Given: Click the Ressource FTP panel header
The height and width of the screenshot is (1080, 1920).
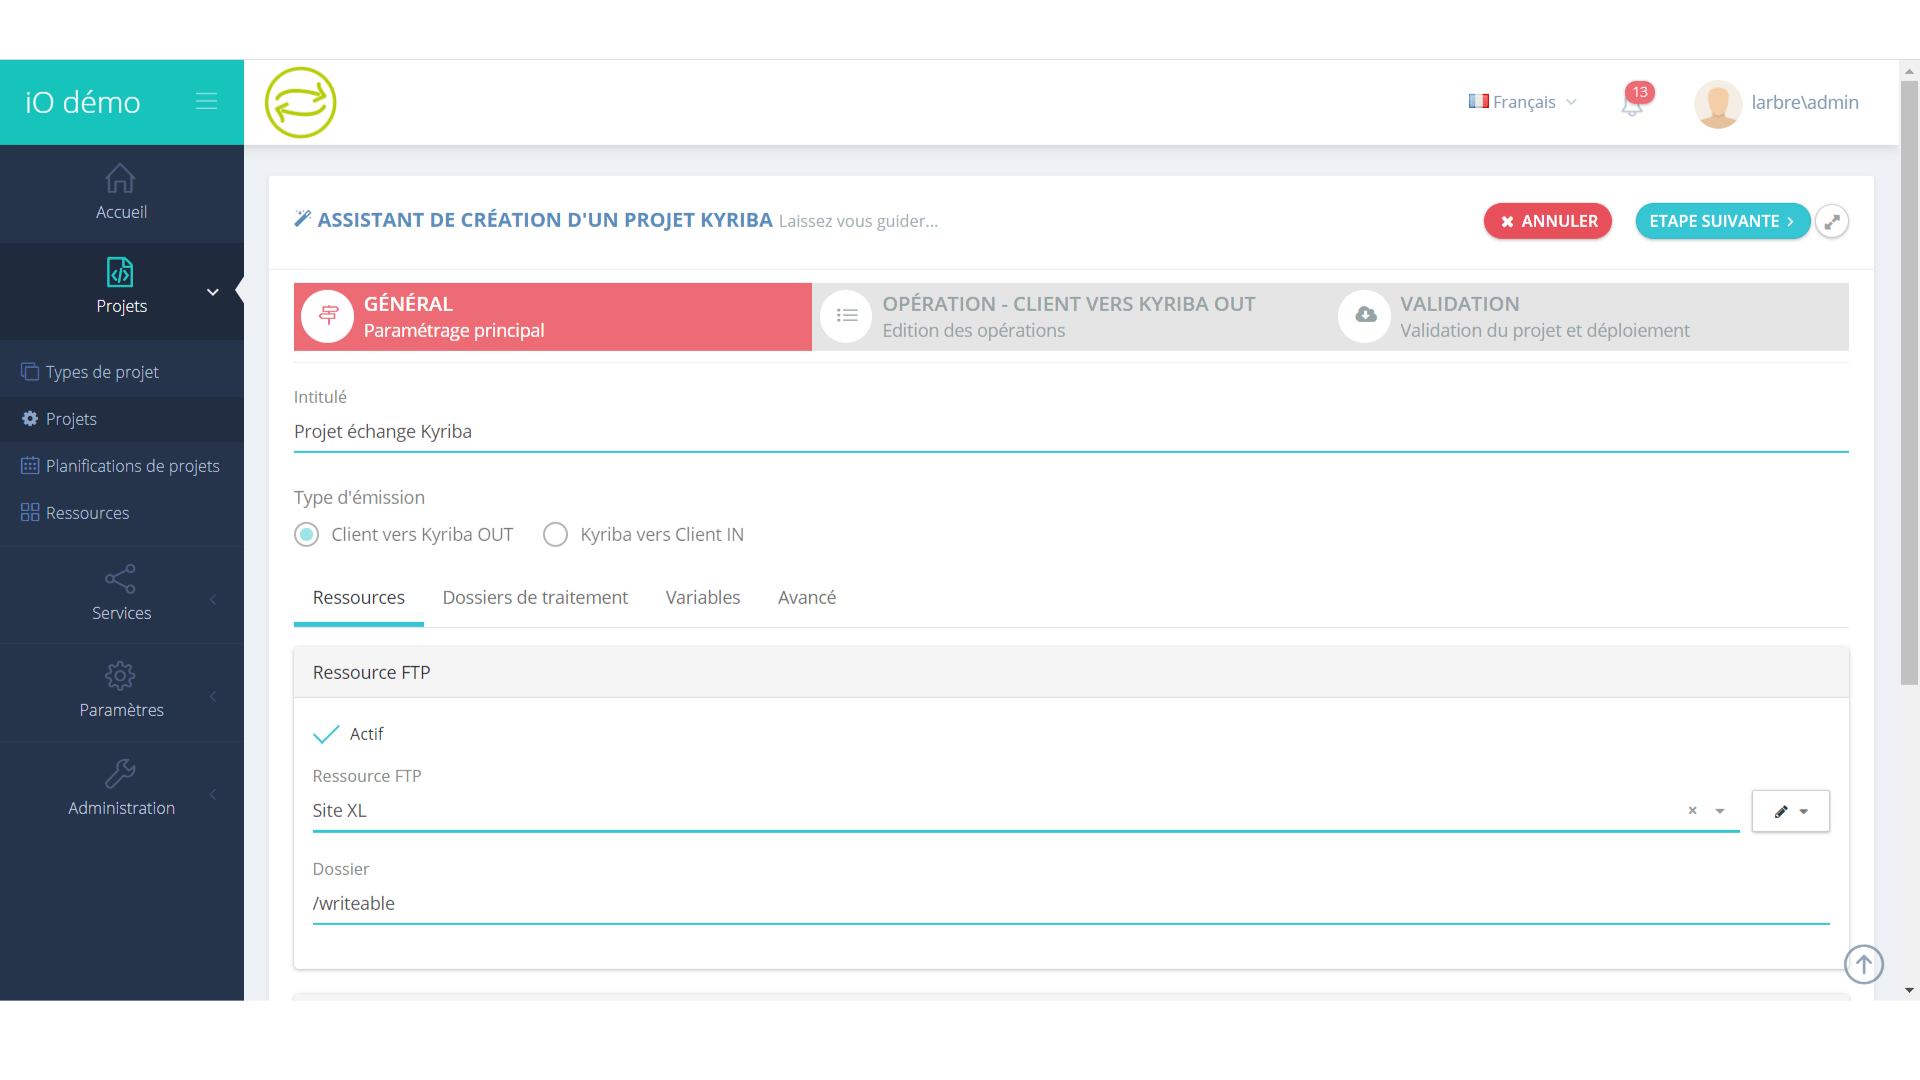Looking at the screenshot, I should point(1071,673).
